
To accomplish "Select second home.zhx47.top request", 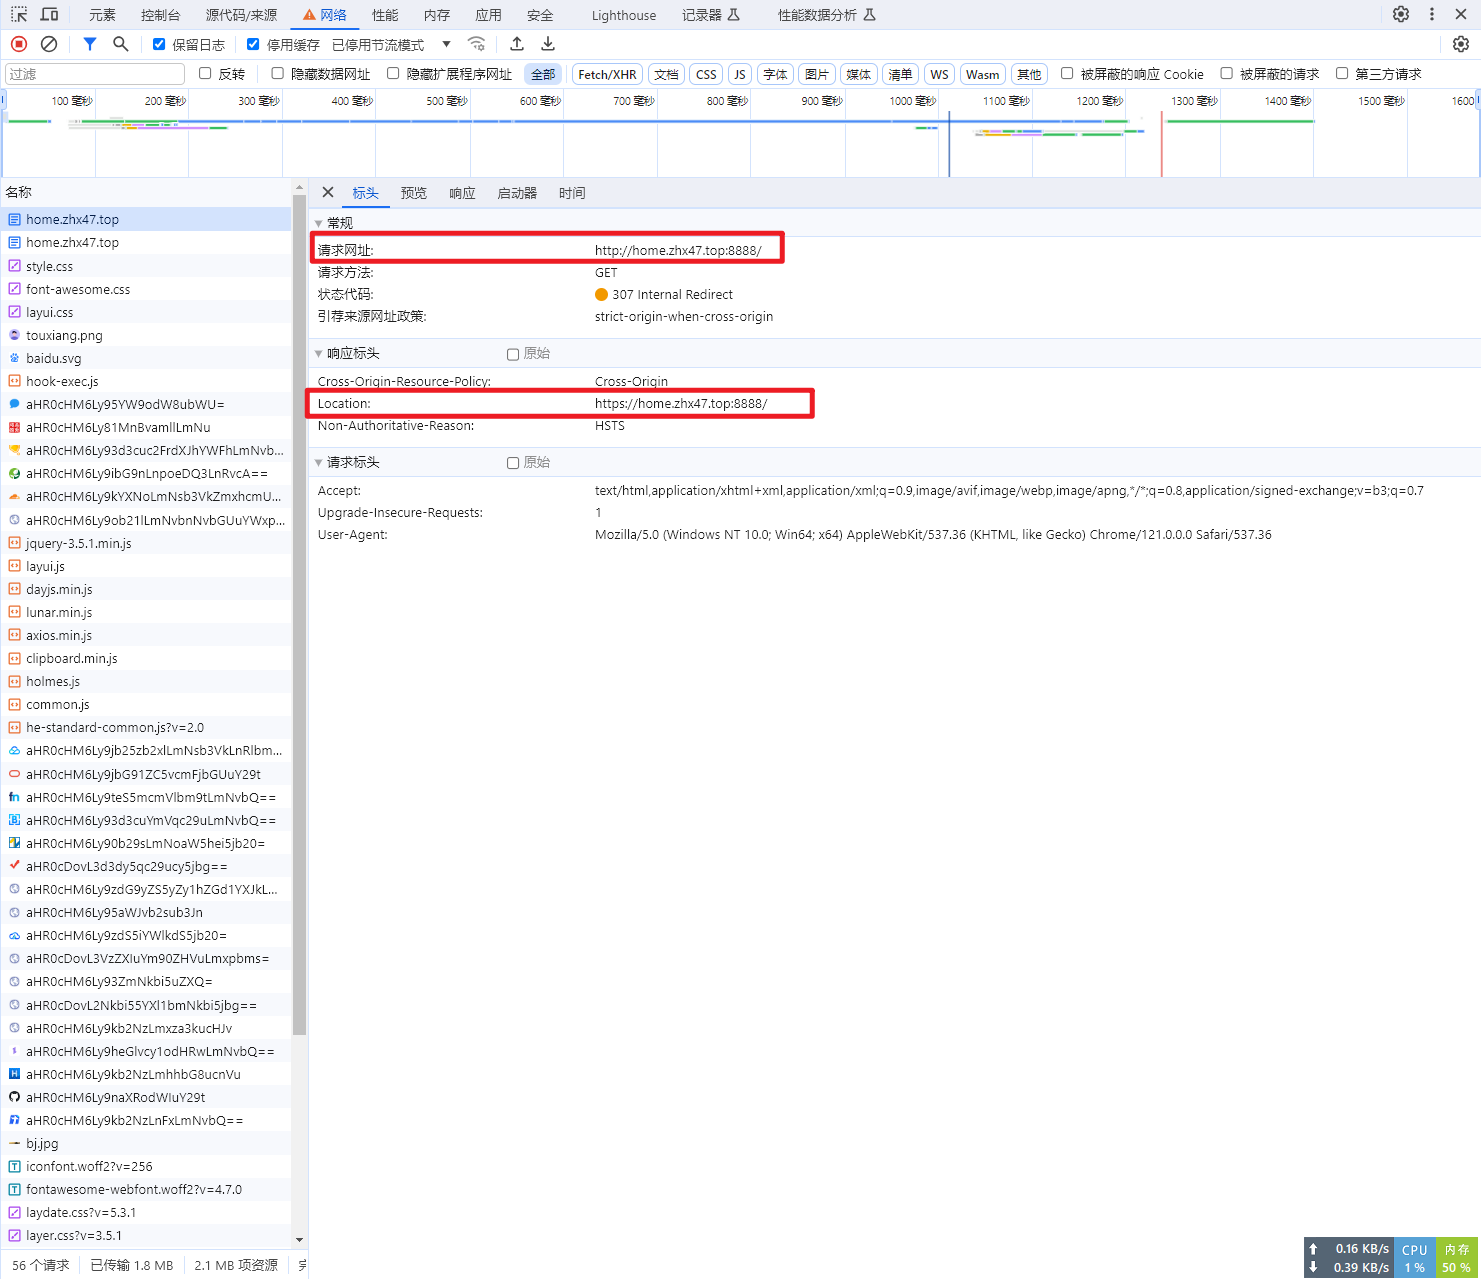I will coord(146,243).
